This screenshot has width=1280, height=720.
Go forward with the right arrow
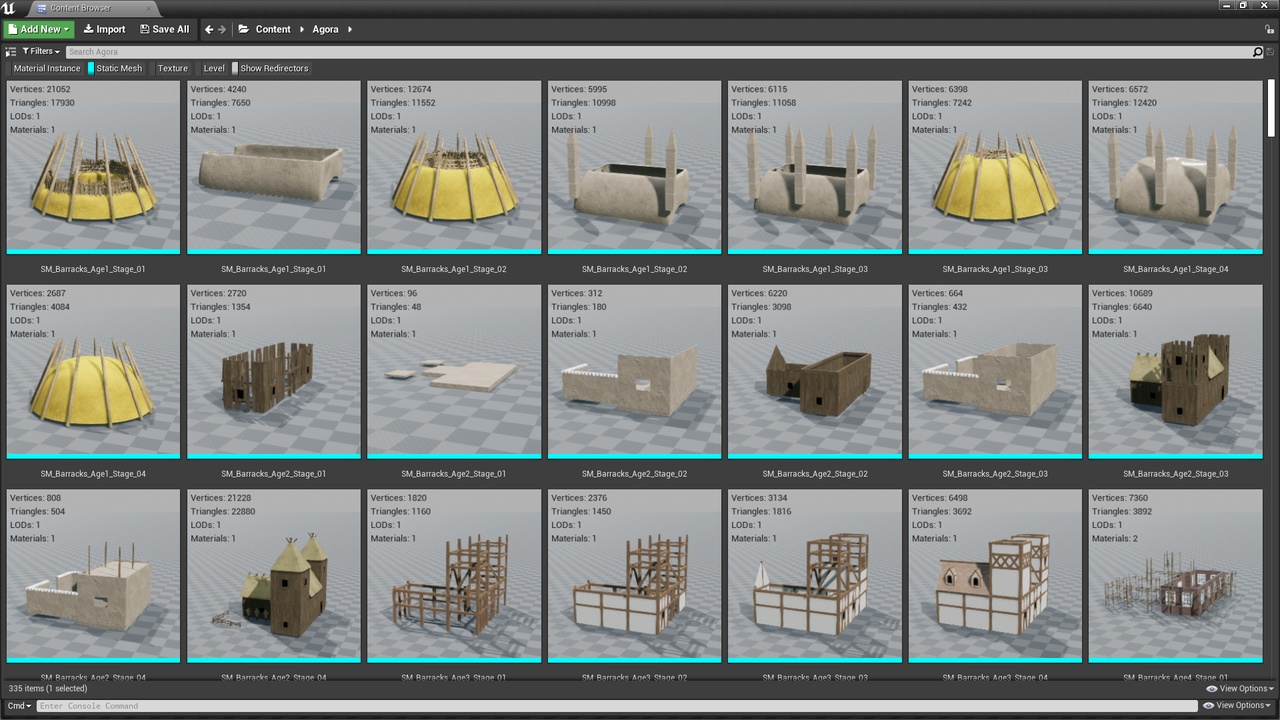[x=222, y=30]
